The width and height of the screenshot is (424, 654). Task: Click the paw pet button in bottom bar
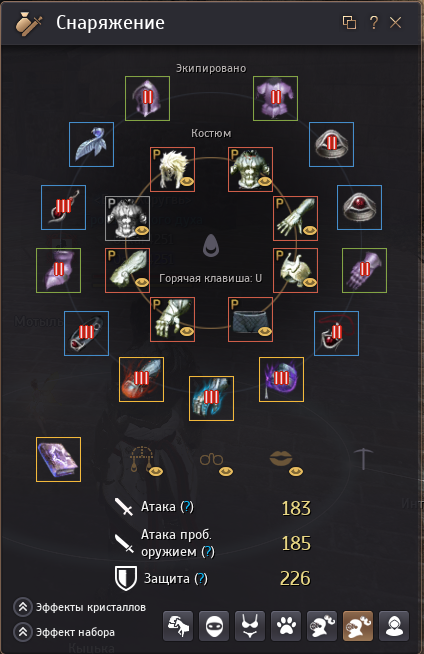pos(286,626)
